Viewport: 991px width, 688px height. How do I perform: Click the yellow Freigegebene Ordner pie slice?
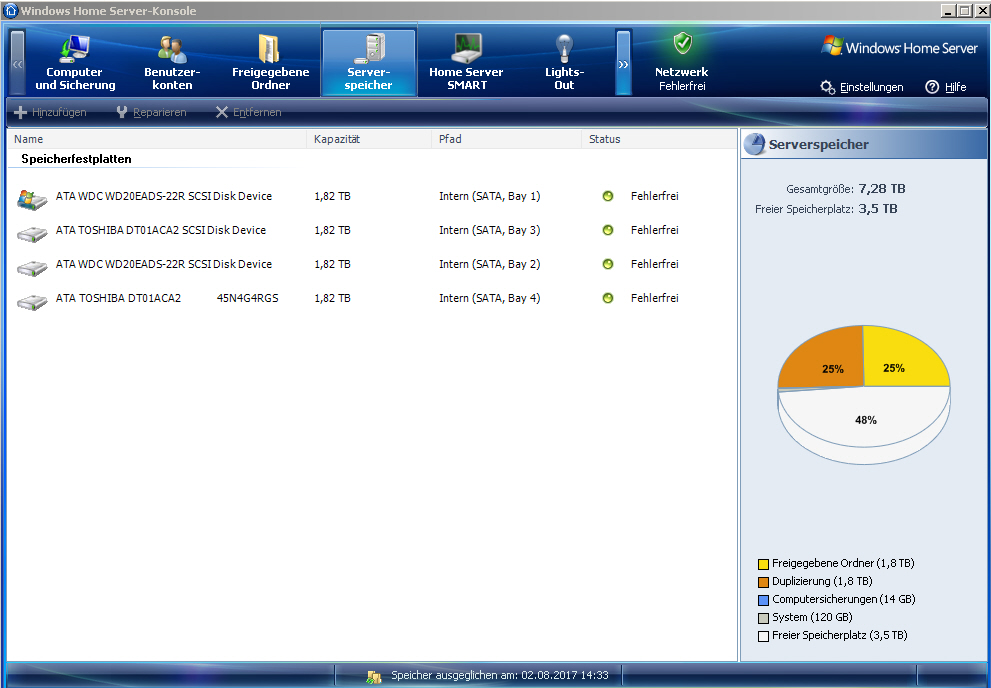click(900, 361)
